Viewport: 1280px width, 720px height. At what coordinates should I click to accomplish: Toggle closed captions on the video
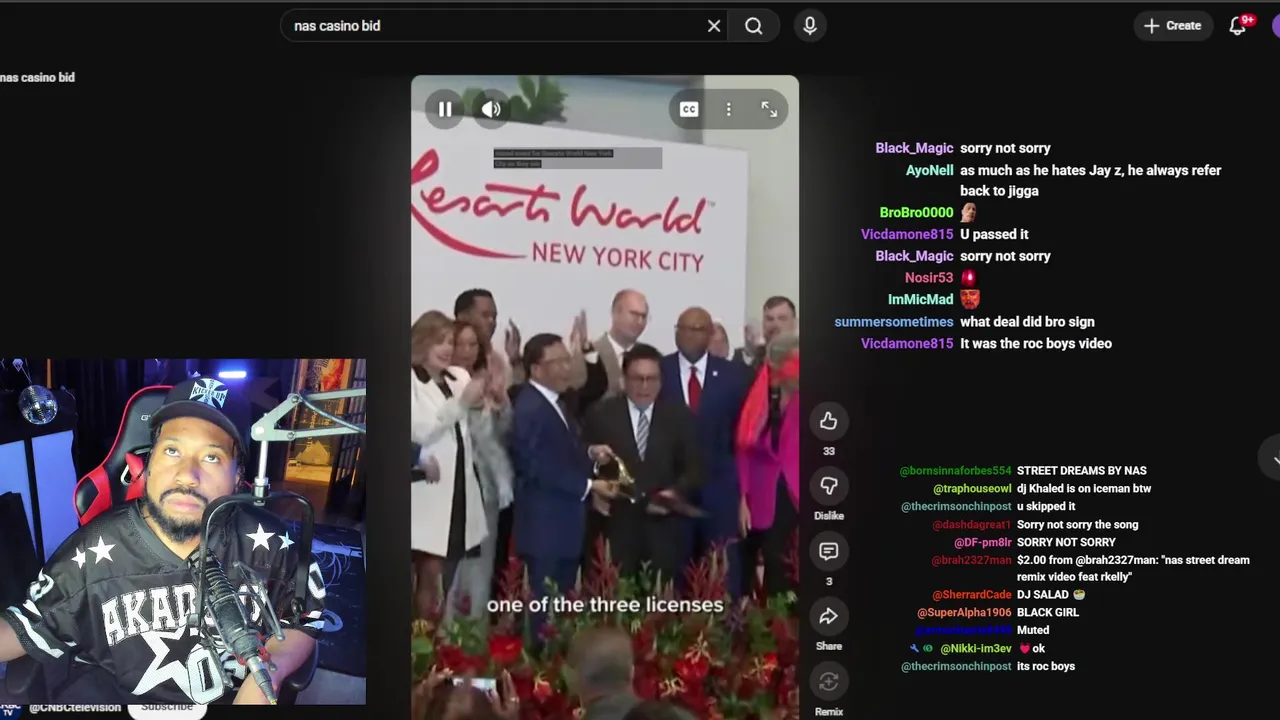coord(689,110)
